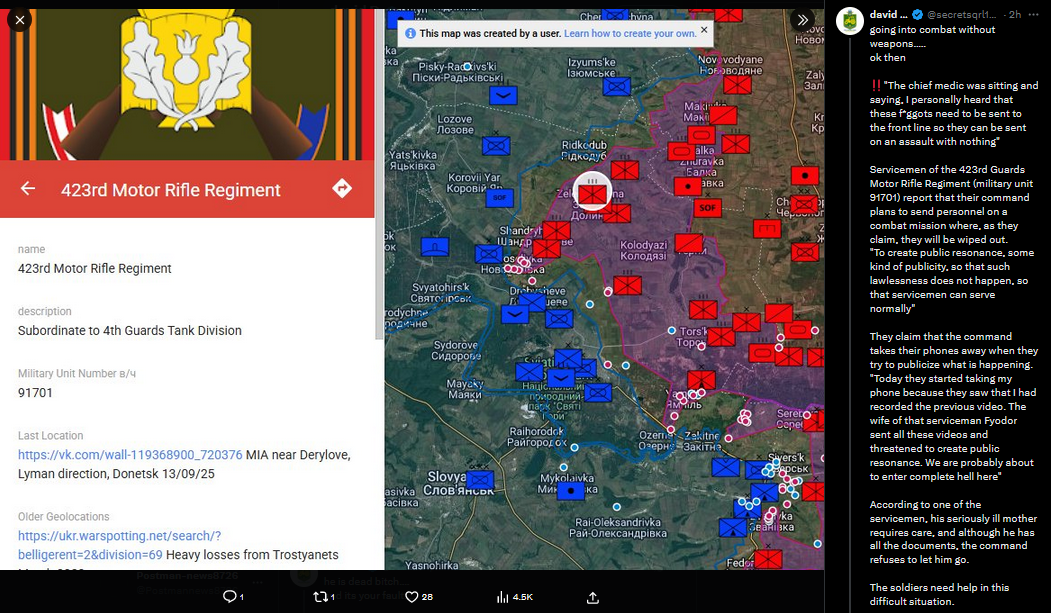Click red unit marker near Novovodyane

point(737,84)
